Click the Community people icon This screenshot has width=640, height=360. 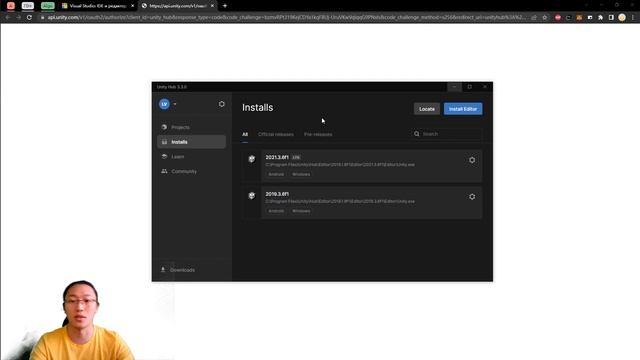(x=164, y=171)
